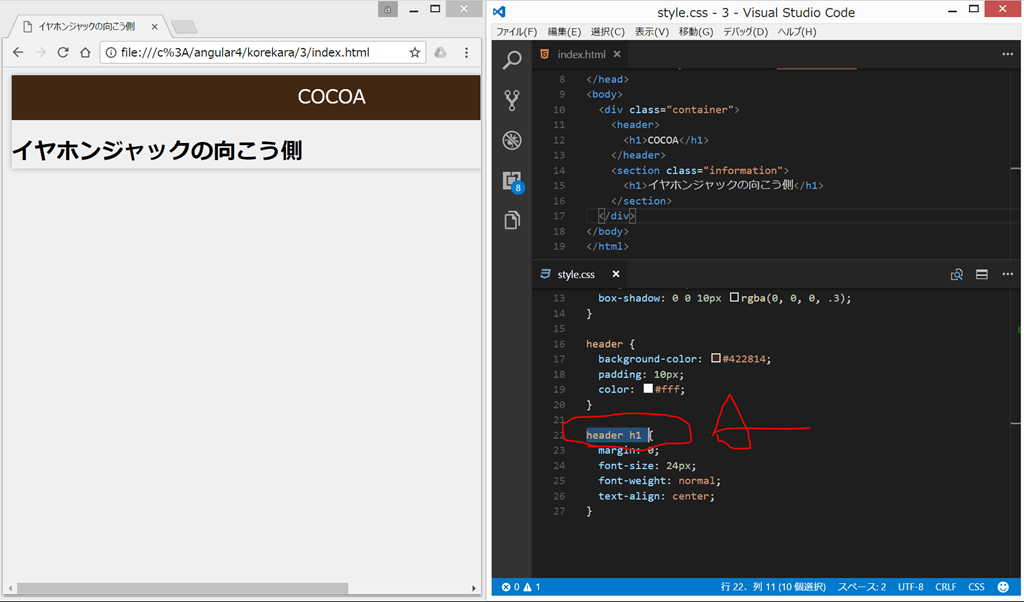Close the Chrome tab イヤホンジャックの向こう側
Viewport: 1024px width, 602px height.
pyautogui.click(x=154, y=27)
